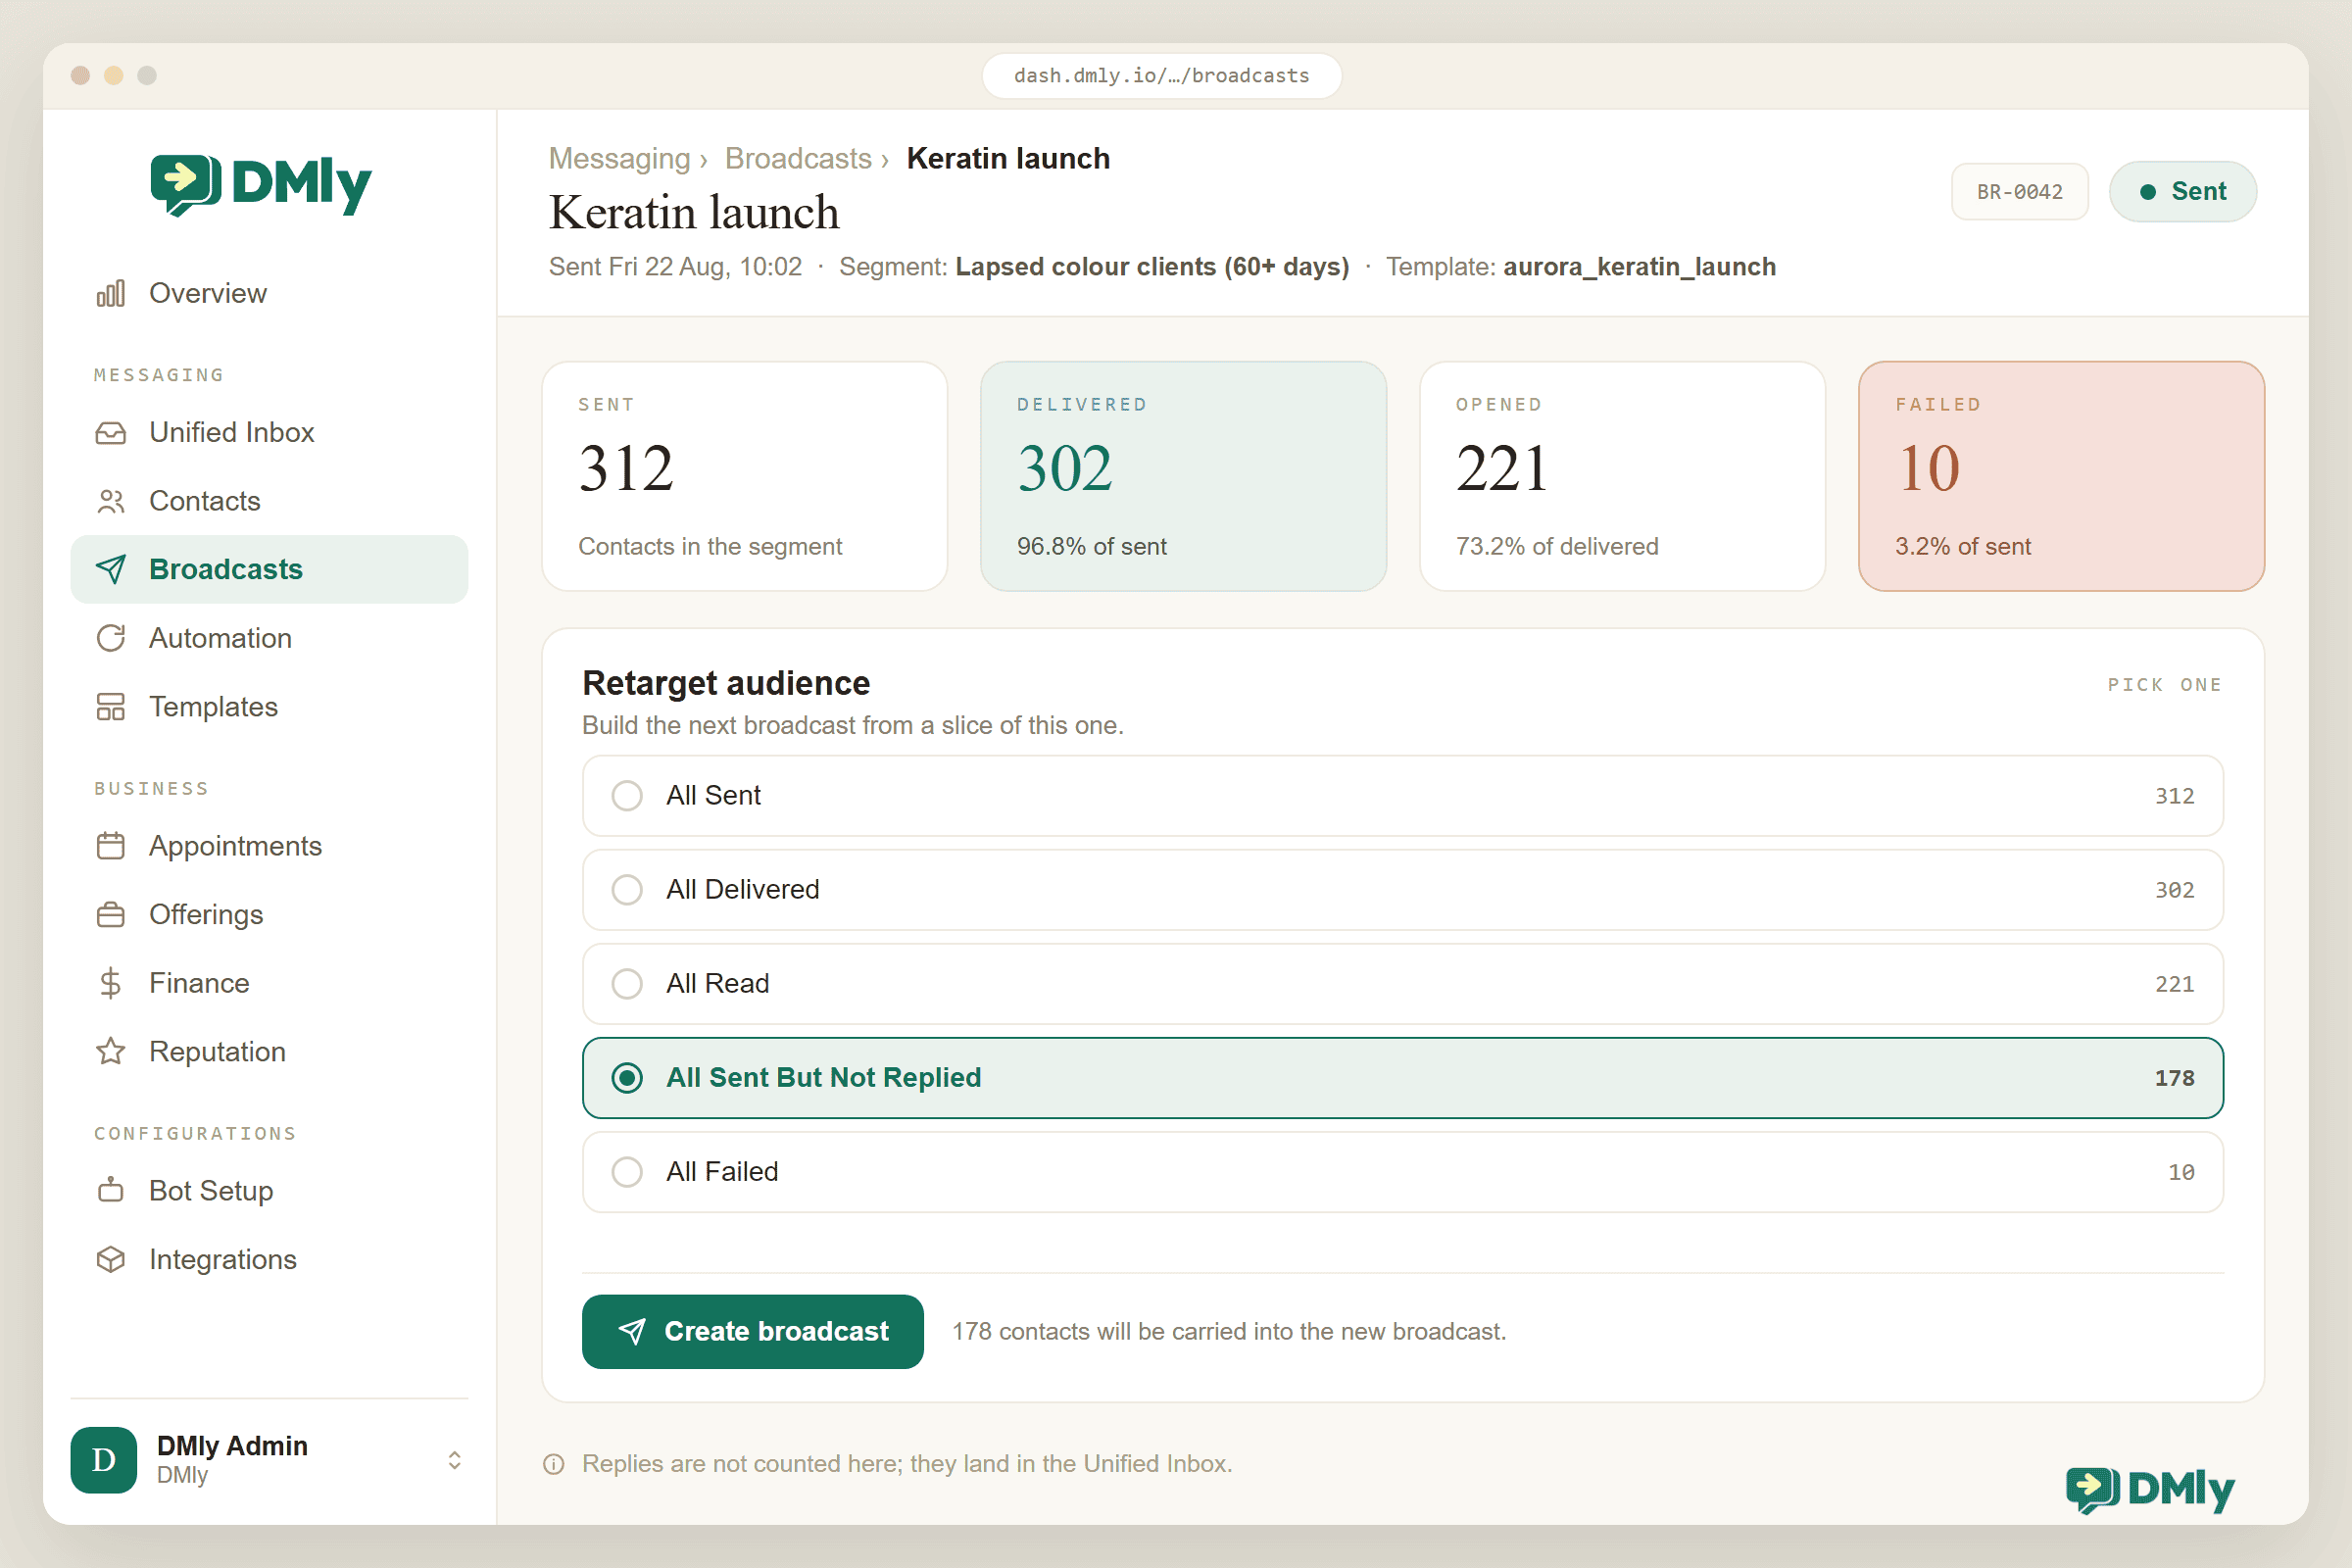
Task: Select the All Delivered radio option
Action: click(x=1403, y=890)
